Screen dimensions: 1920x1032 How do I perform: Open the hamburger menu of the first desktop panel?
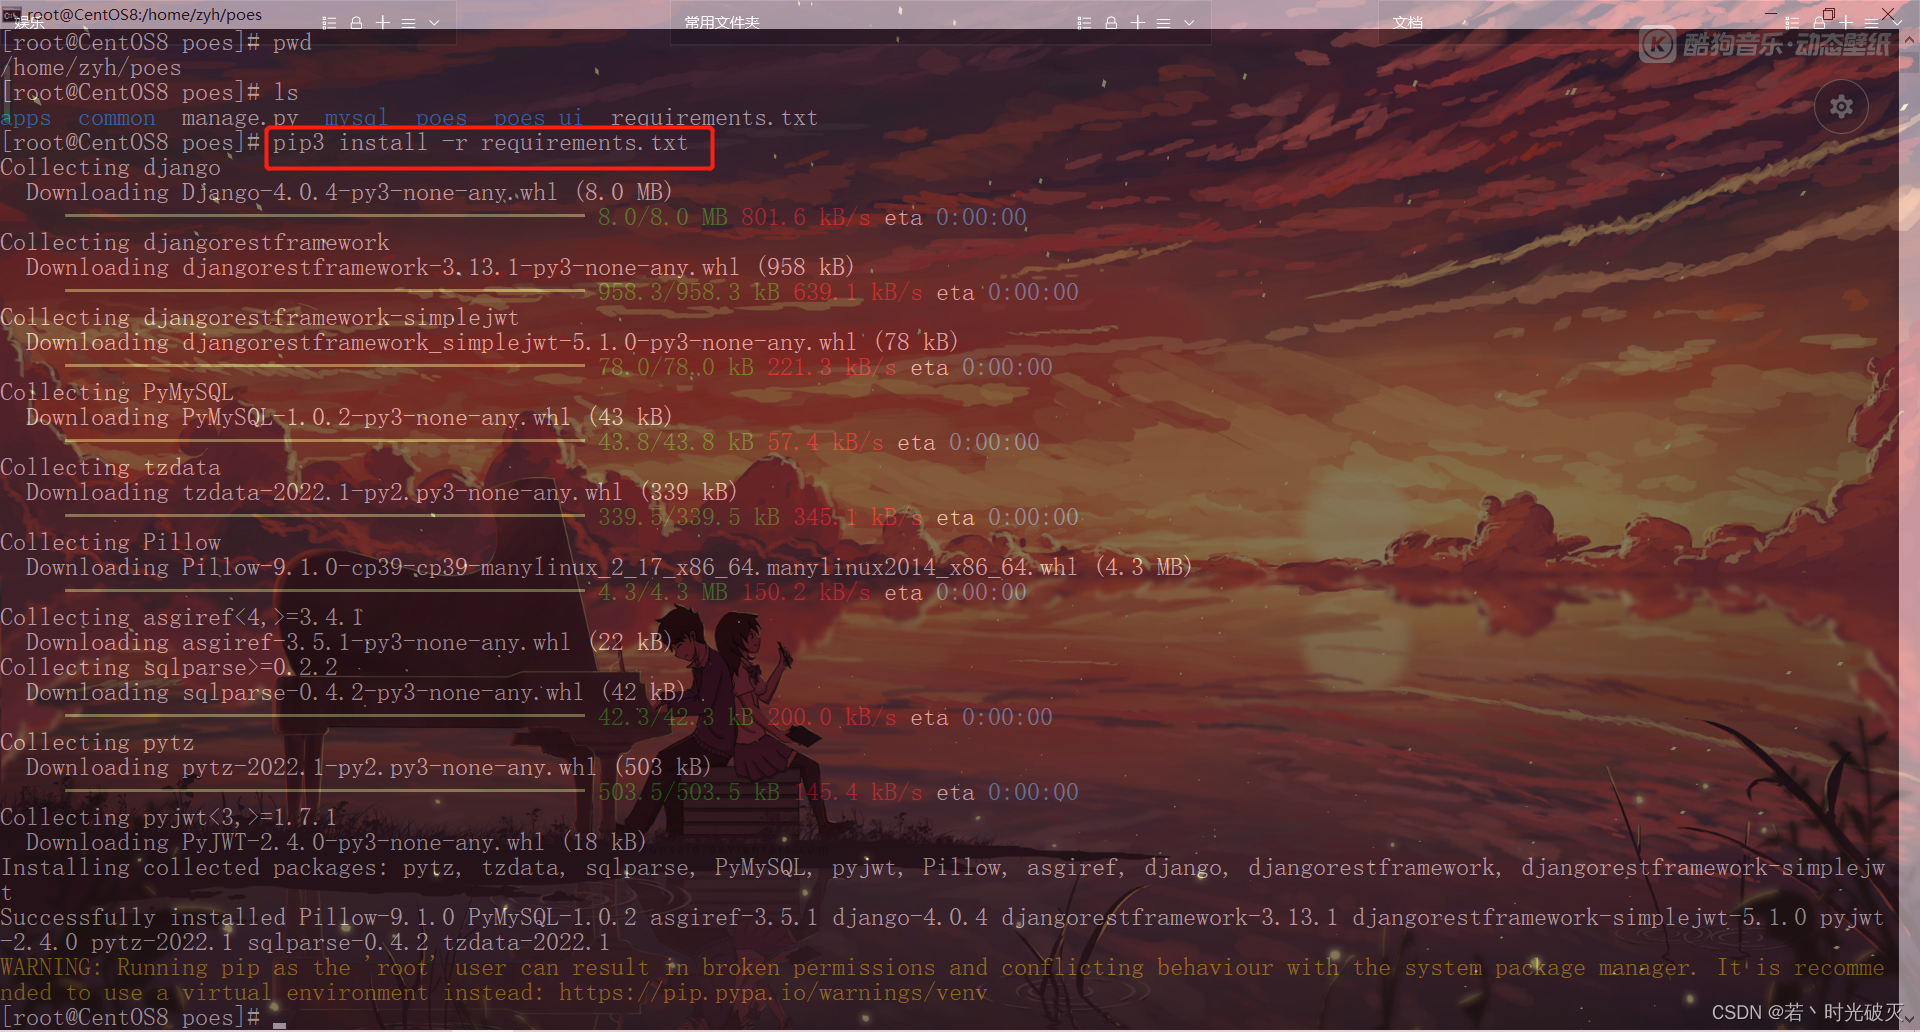point(408,22)
